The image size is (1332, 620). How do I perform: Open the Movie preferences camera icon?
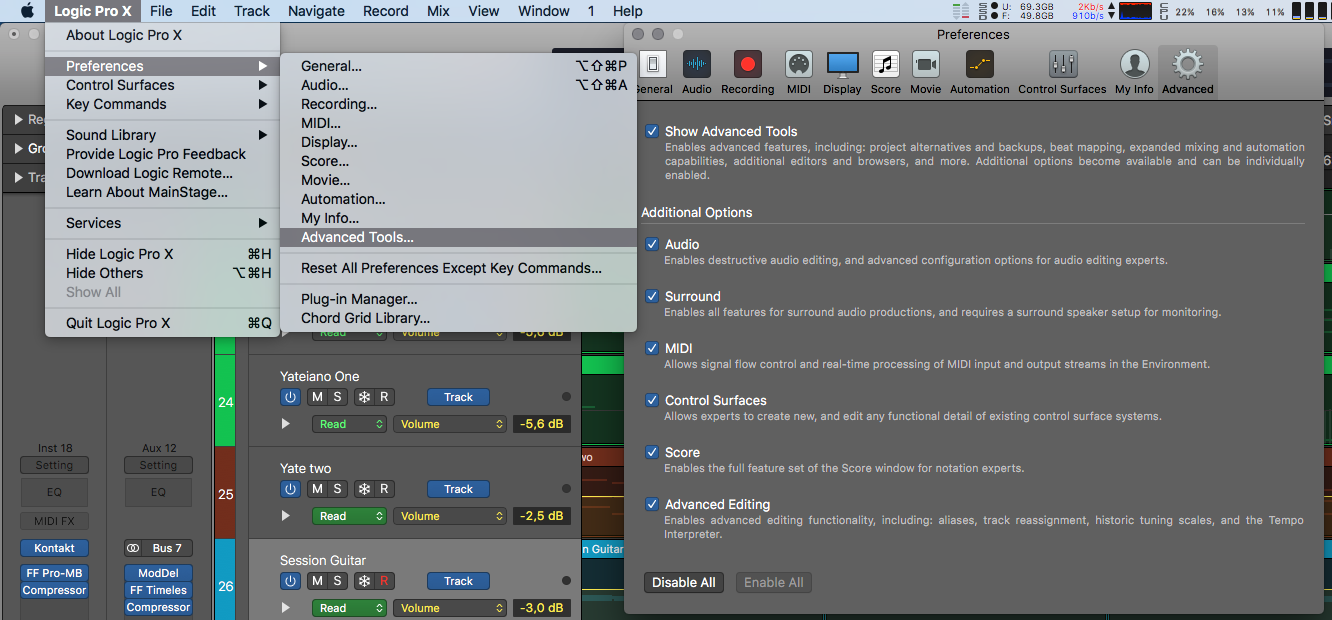925,65
